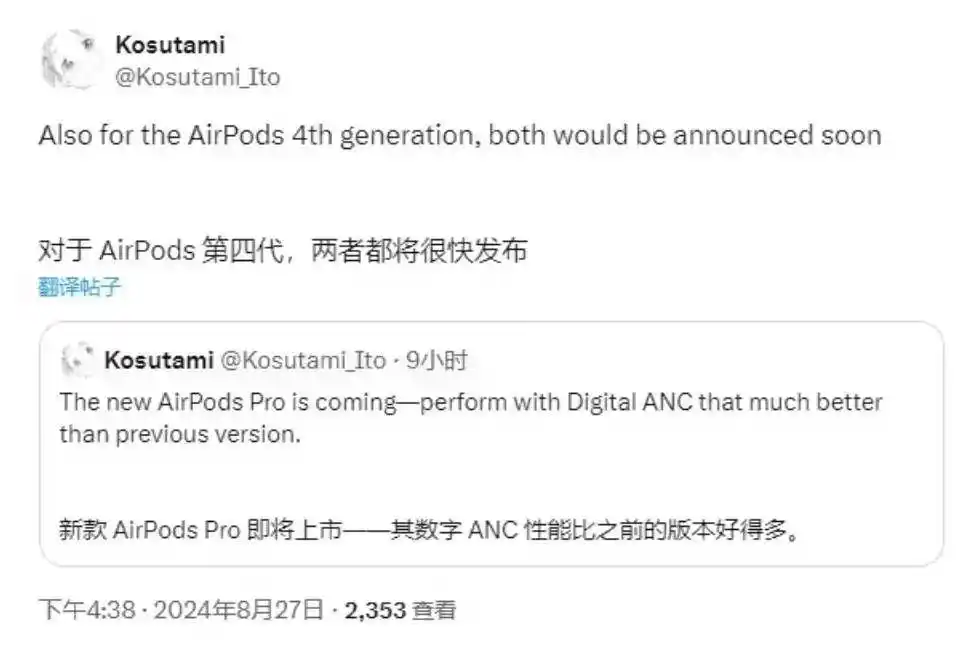Click the 2,353 view count number
This screenshot has width=975, height=652.
pyautogui.click(x=375, y=609)
